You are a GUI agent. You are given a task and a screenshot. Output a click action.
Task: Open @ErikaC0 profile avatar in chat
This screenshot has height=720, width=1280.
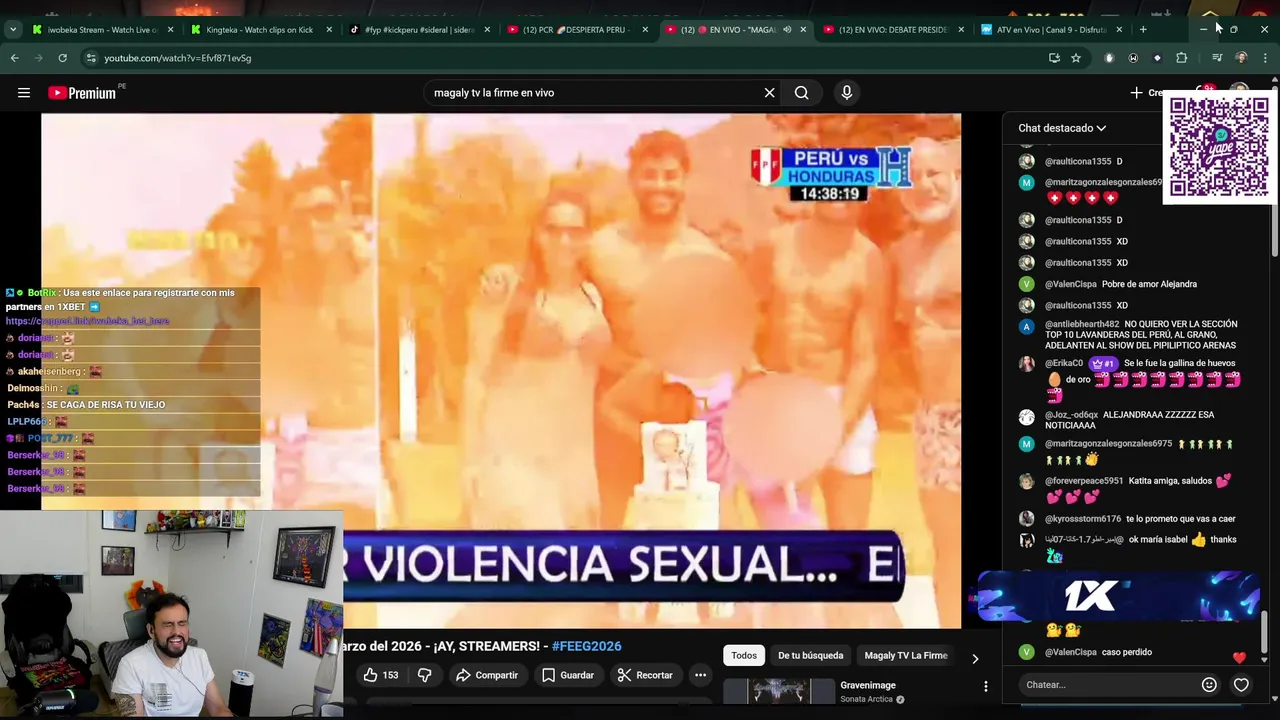coord(1026,364)
